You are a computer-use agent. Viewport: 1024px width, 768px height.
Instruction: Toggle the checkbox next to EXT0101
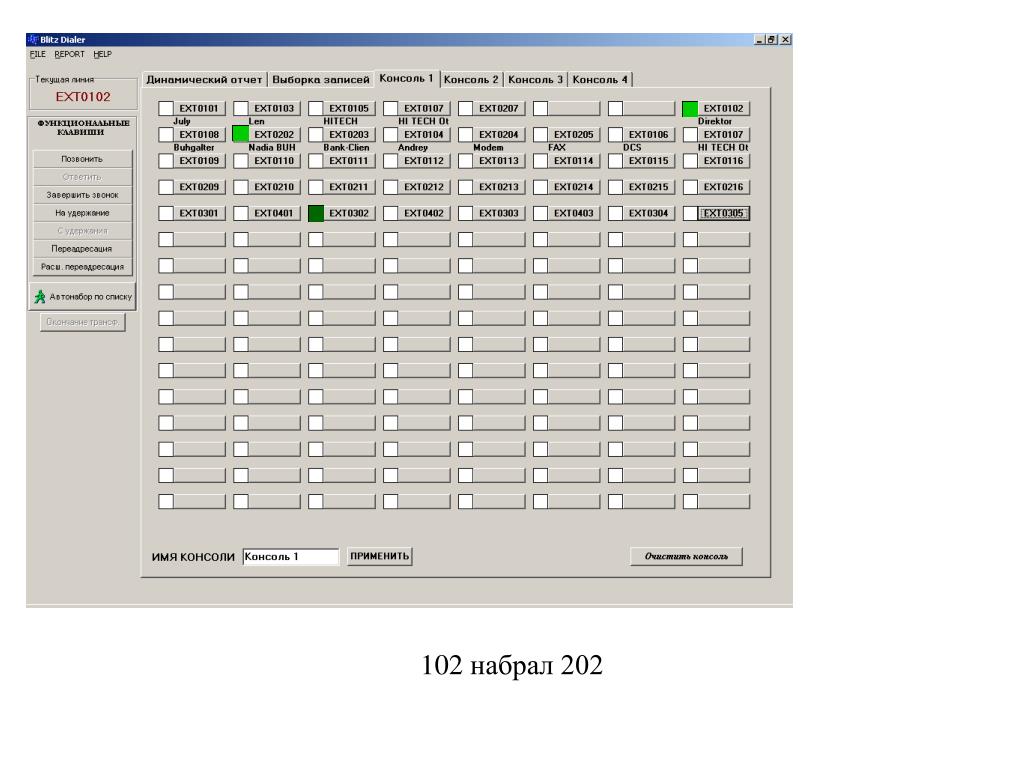[166, 108]
